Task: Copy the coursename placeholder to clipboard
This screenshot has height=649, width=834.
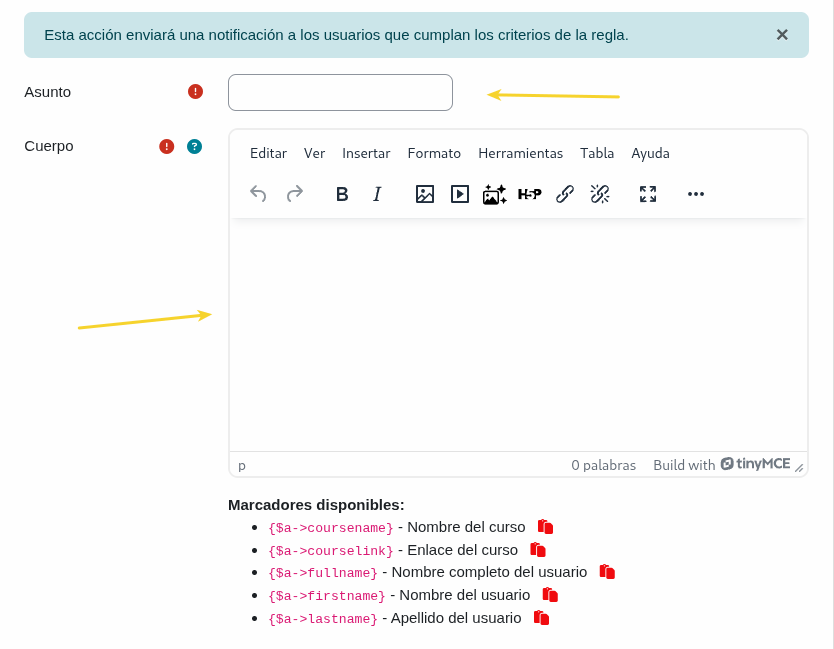Action: click(x=545, y=526)
